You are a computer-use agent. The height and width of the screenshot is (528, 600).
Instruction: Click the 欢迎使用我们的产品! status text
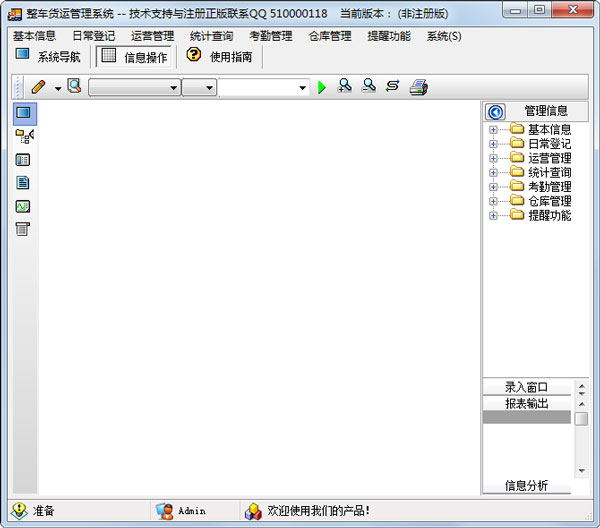click(x=318, y=511)
